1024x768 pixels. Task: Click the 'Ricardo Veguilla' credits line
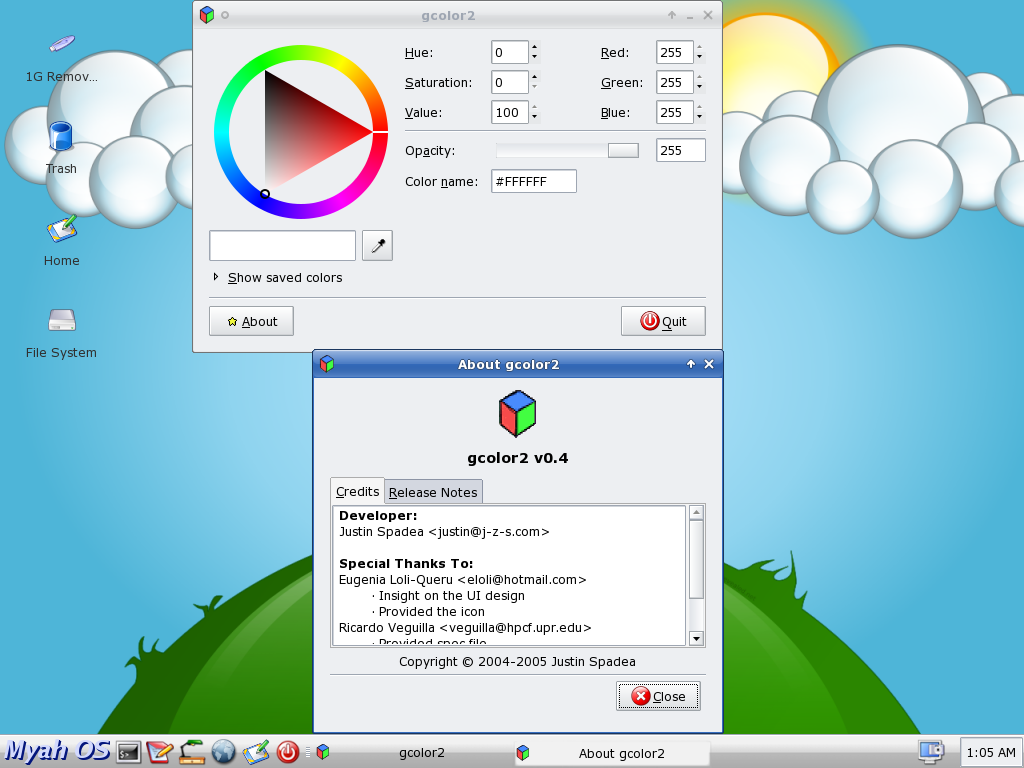[x=465, y=628]
